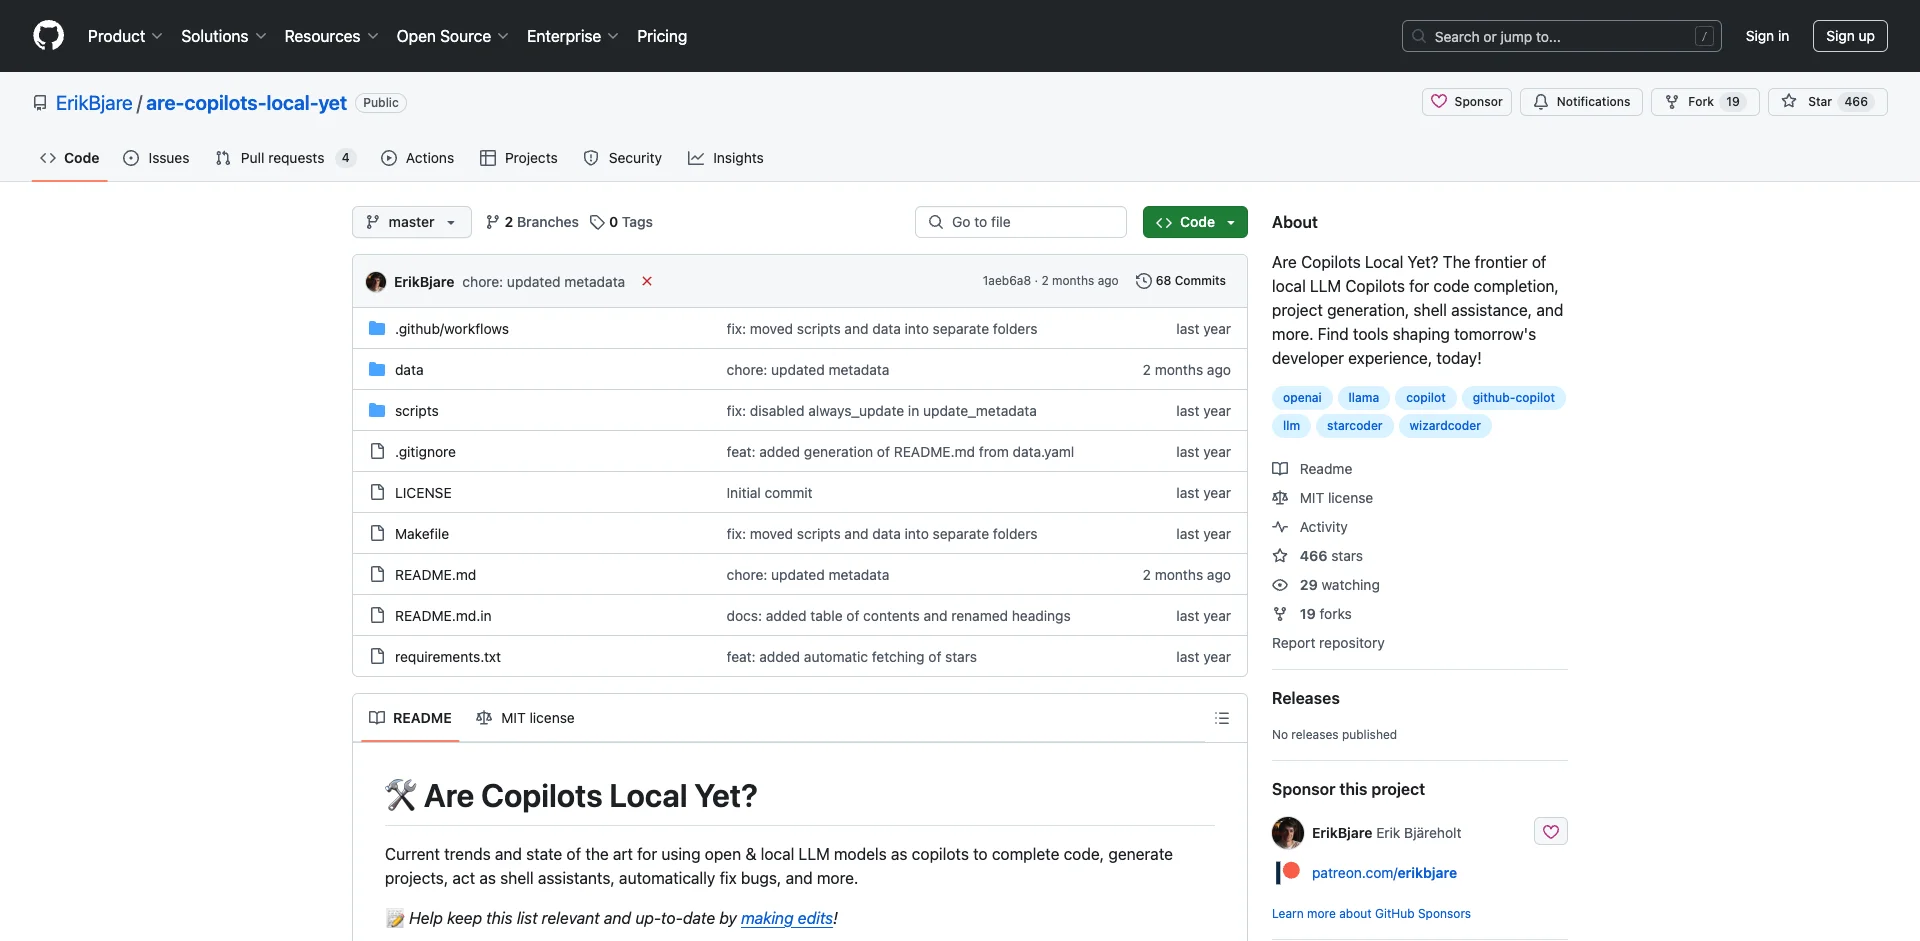Screen dimensions: 1920x941
Task: Click the failed check red X icon
Action: (647, 281)
